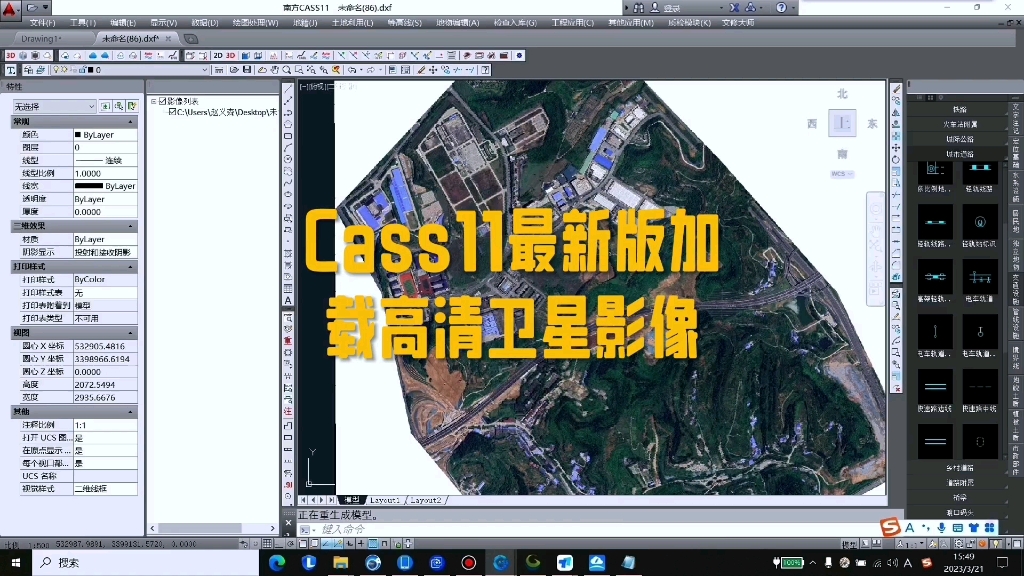Click the open folder quick access icon

(31, 8)
